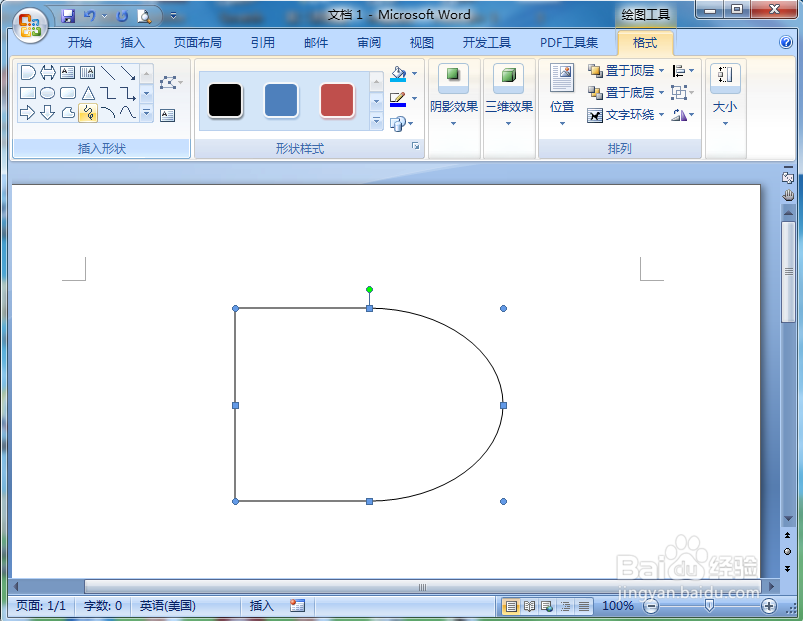Apply the red shape style swatch
The height and width of the screenshot is (621, 803).
click(336, 100)
